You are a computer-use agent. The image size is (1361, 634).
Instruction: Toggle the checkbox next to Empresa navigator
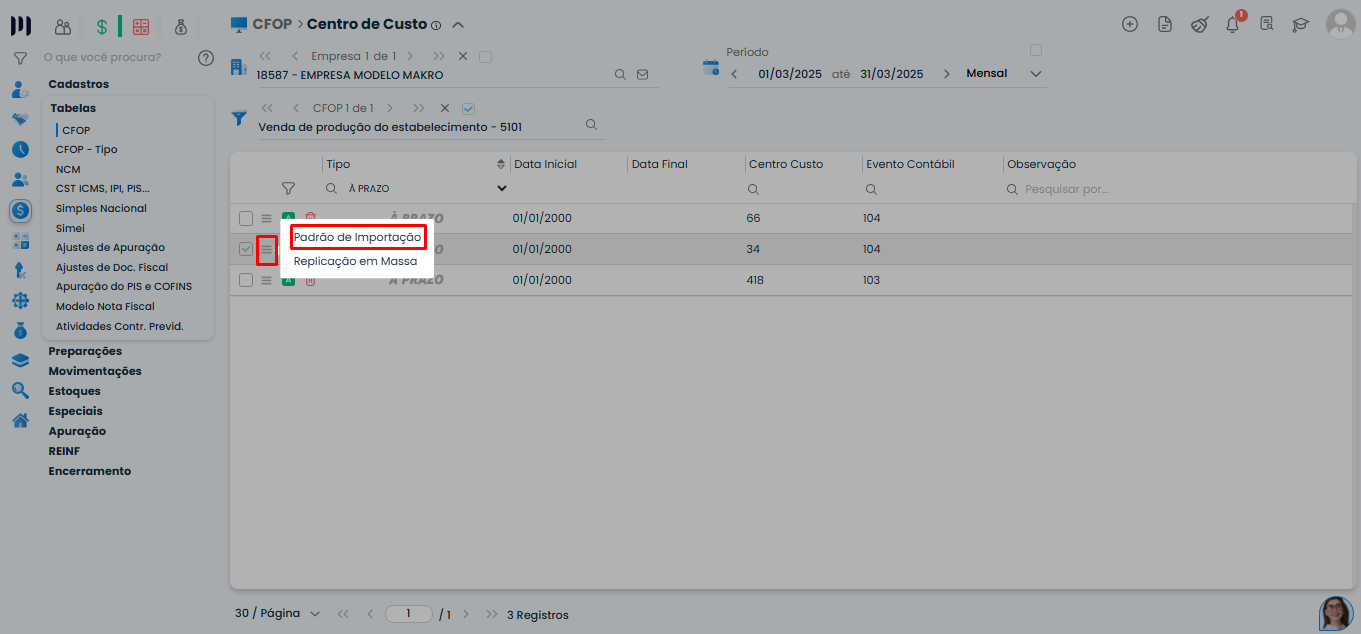(486, 57)
